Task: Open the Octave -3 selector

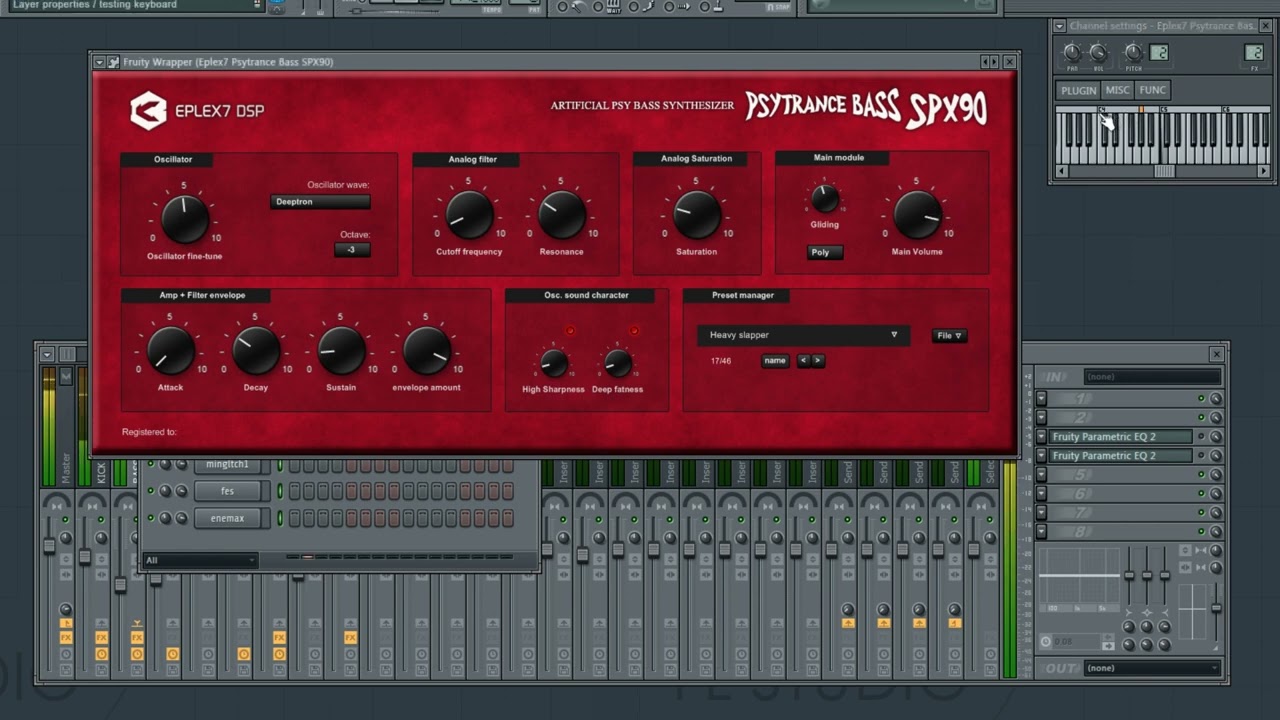Action: click(x=352, y=250)
